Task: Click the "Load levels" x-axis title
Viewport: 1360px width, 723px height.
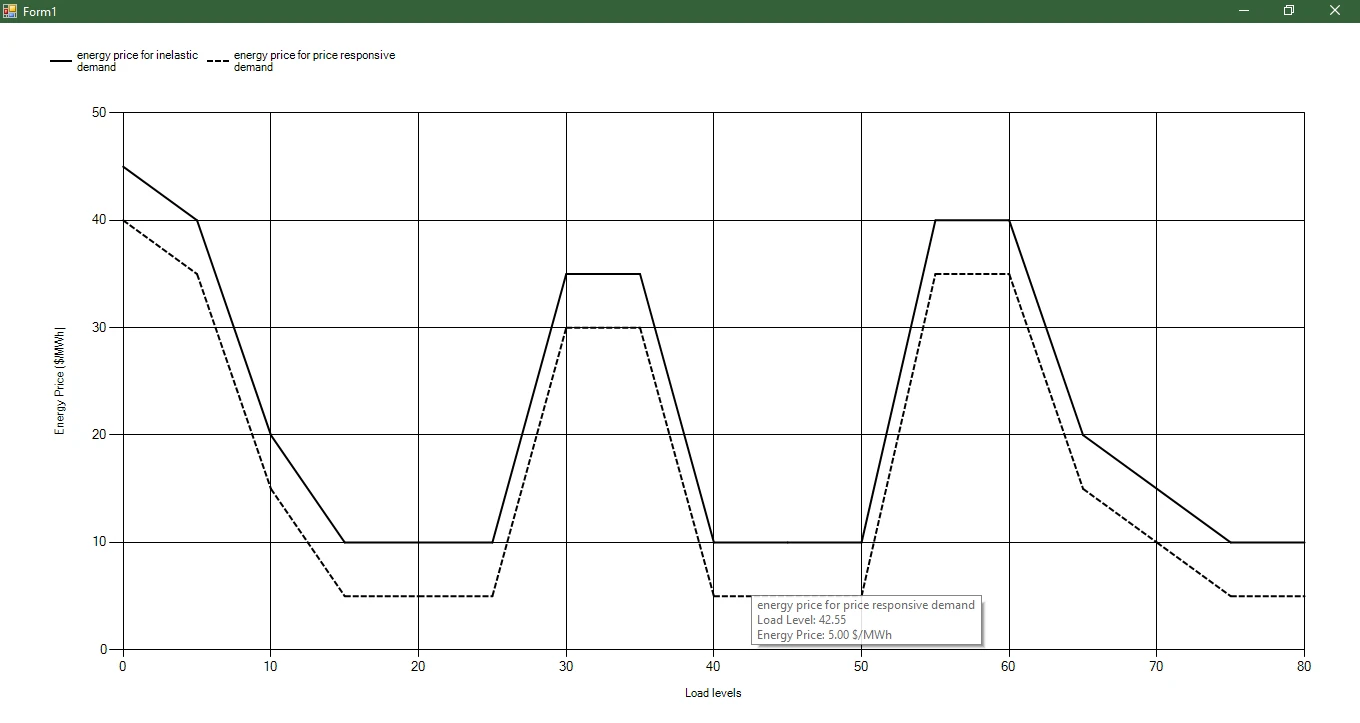Action: [x=713, y=693]
